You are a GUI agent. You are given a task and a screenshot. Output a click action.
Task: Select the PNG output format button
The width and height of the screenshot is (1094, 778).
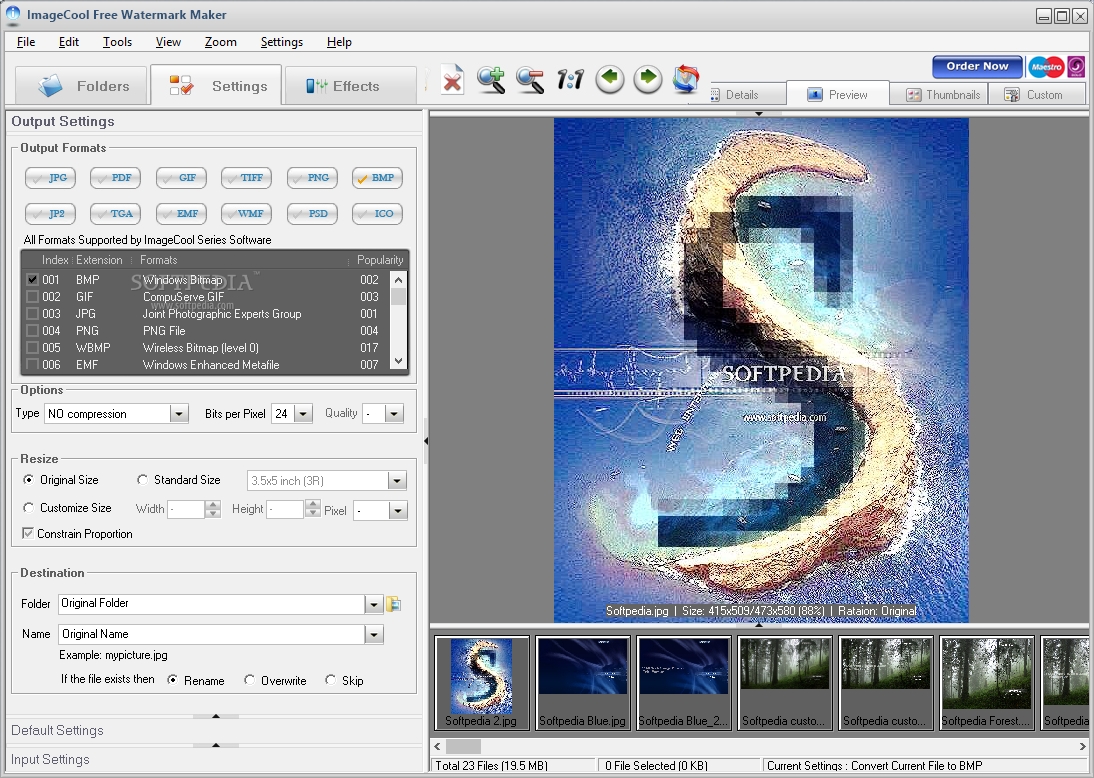[312, 178]
